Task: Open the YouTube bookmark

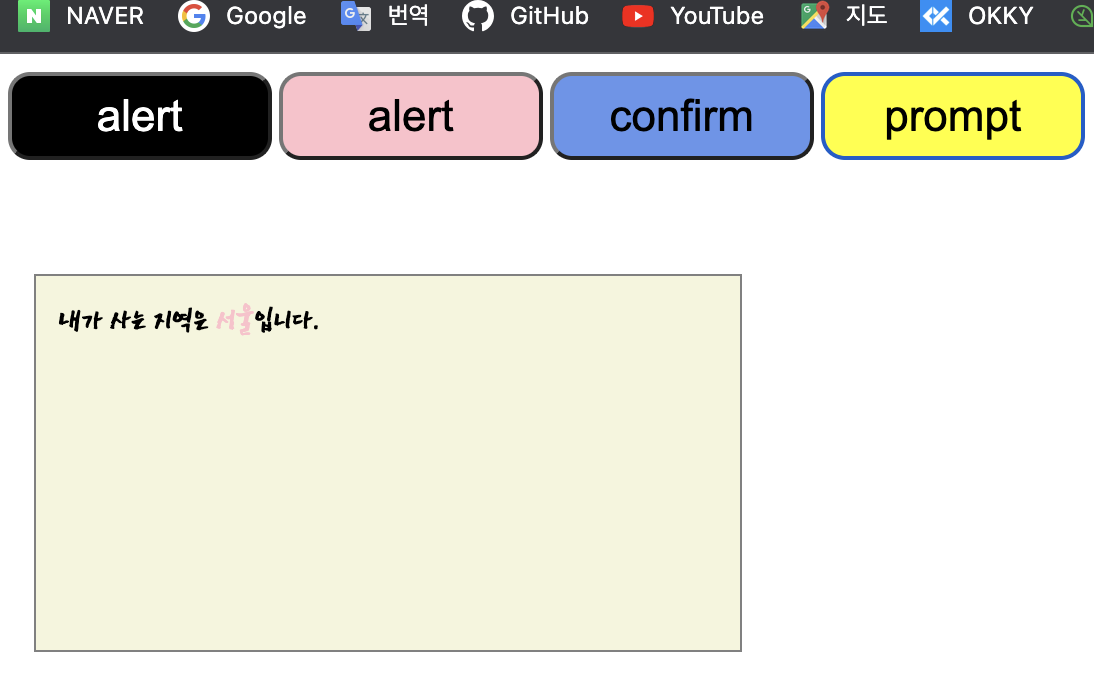Action: coord(693,16)
